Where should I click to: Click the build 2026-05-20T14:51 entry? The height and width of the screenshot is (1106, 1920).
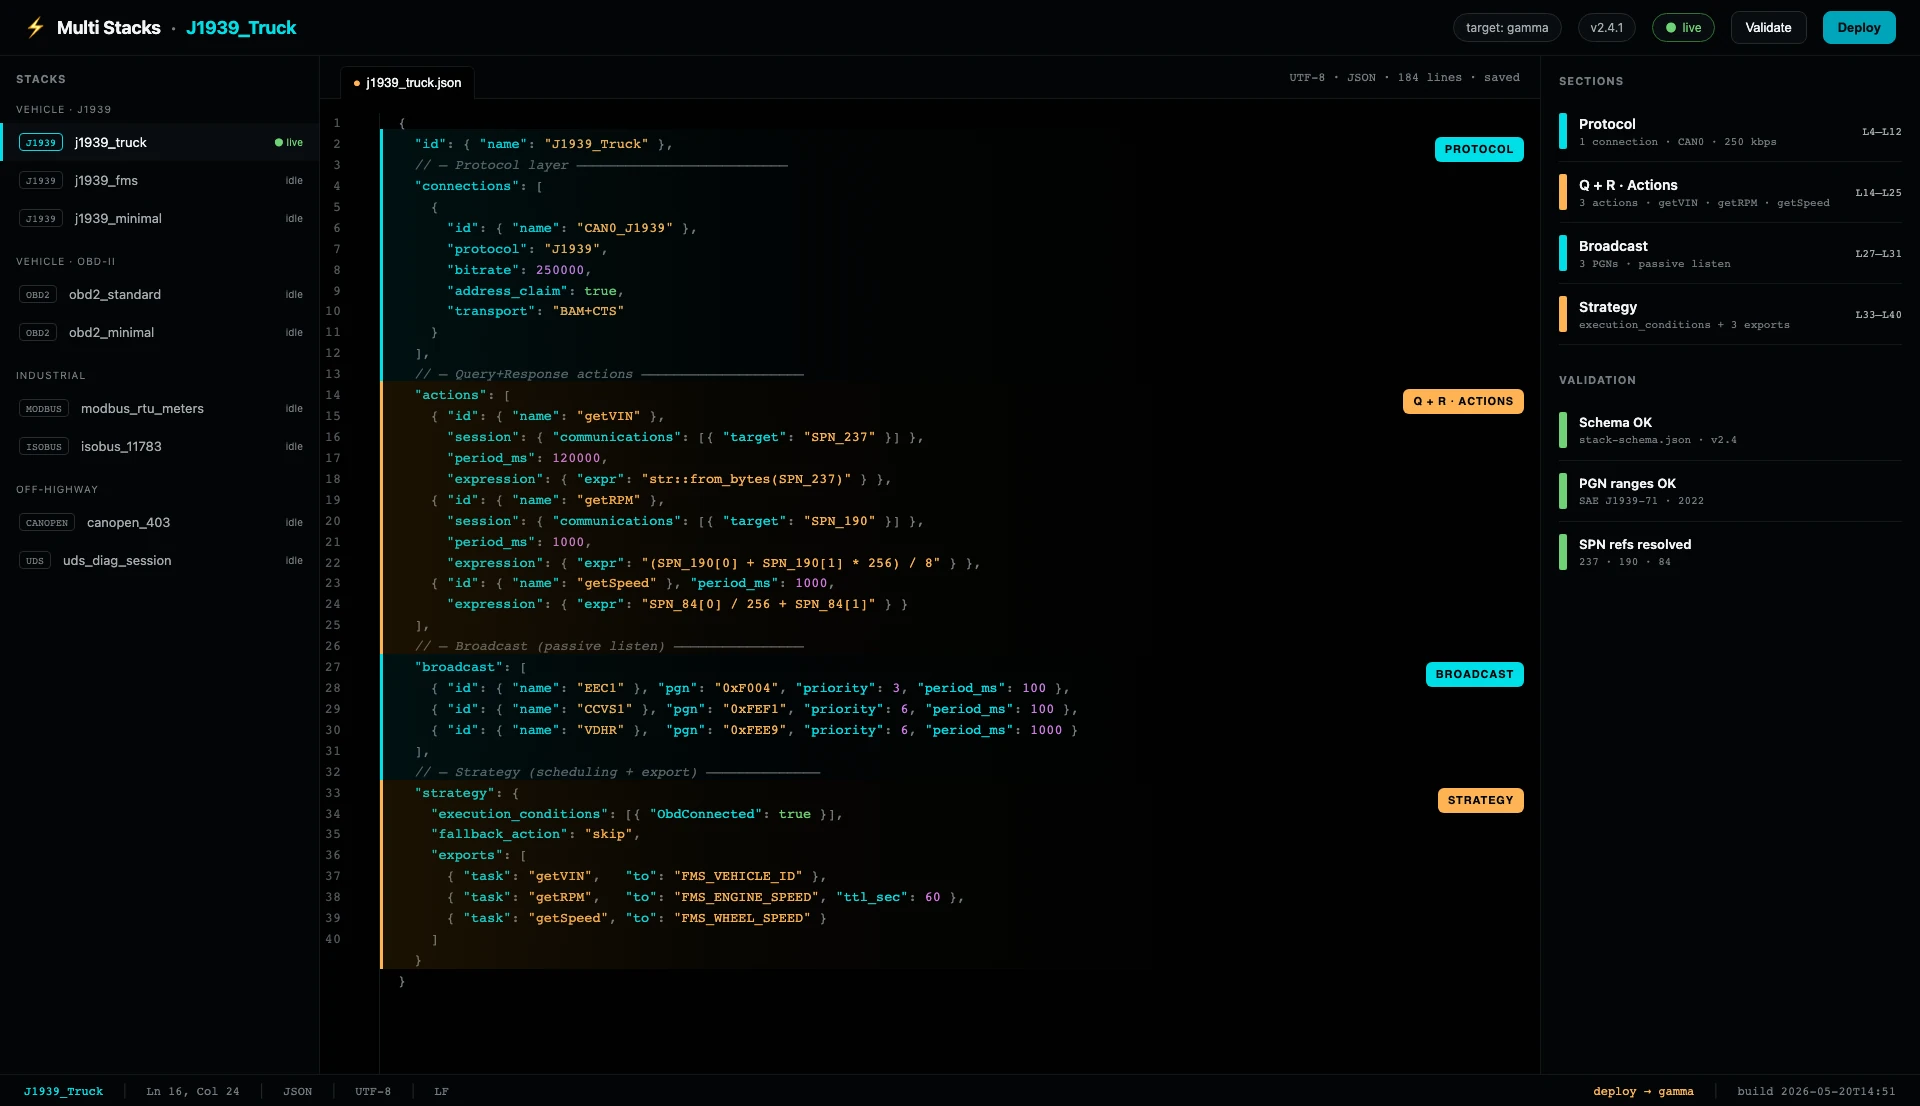pos(1816,1091)
